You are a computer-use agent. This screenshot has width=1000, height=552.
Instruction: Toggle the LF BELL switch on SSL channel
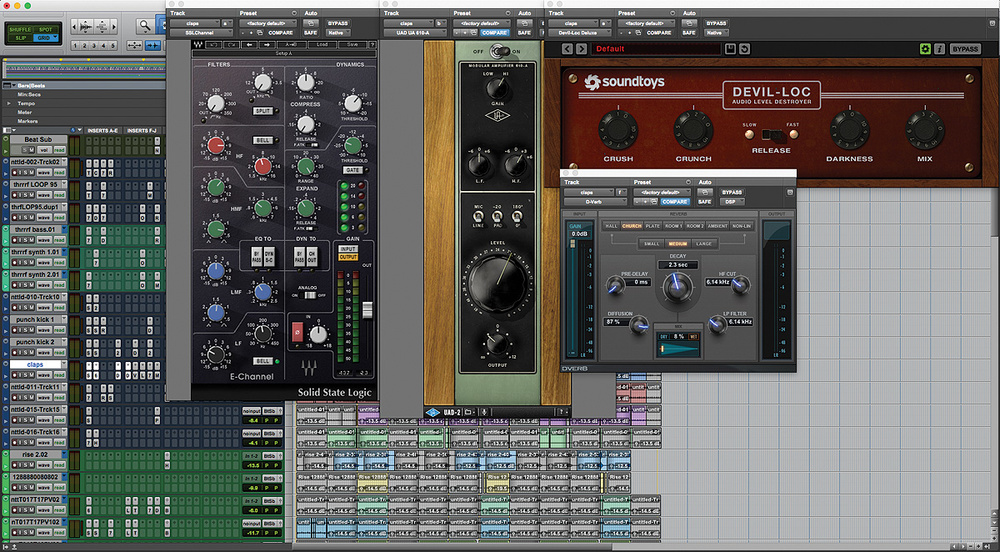pyautogui.click(x=263, y=361)
